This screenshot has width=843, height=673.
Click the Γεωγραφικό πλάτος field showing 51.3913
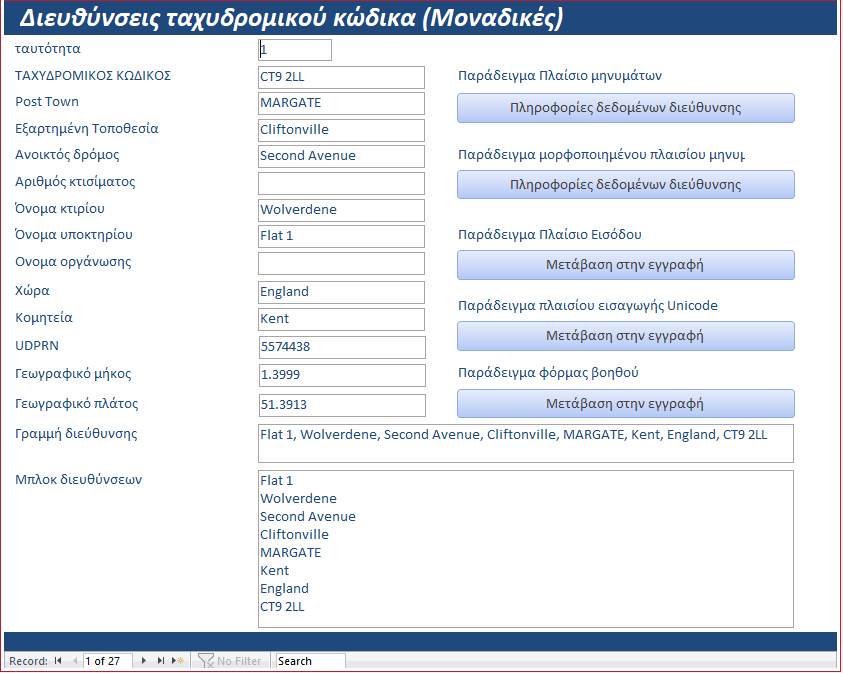coord(342,405)
